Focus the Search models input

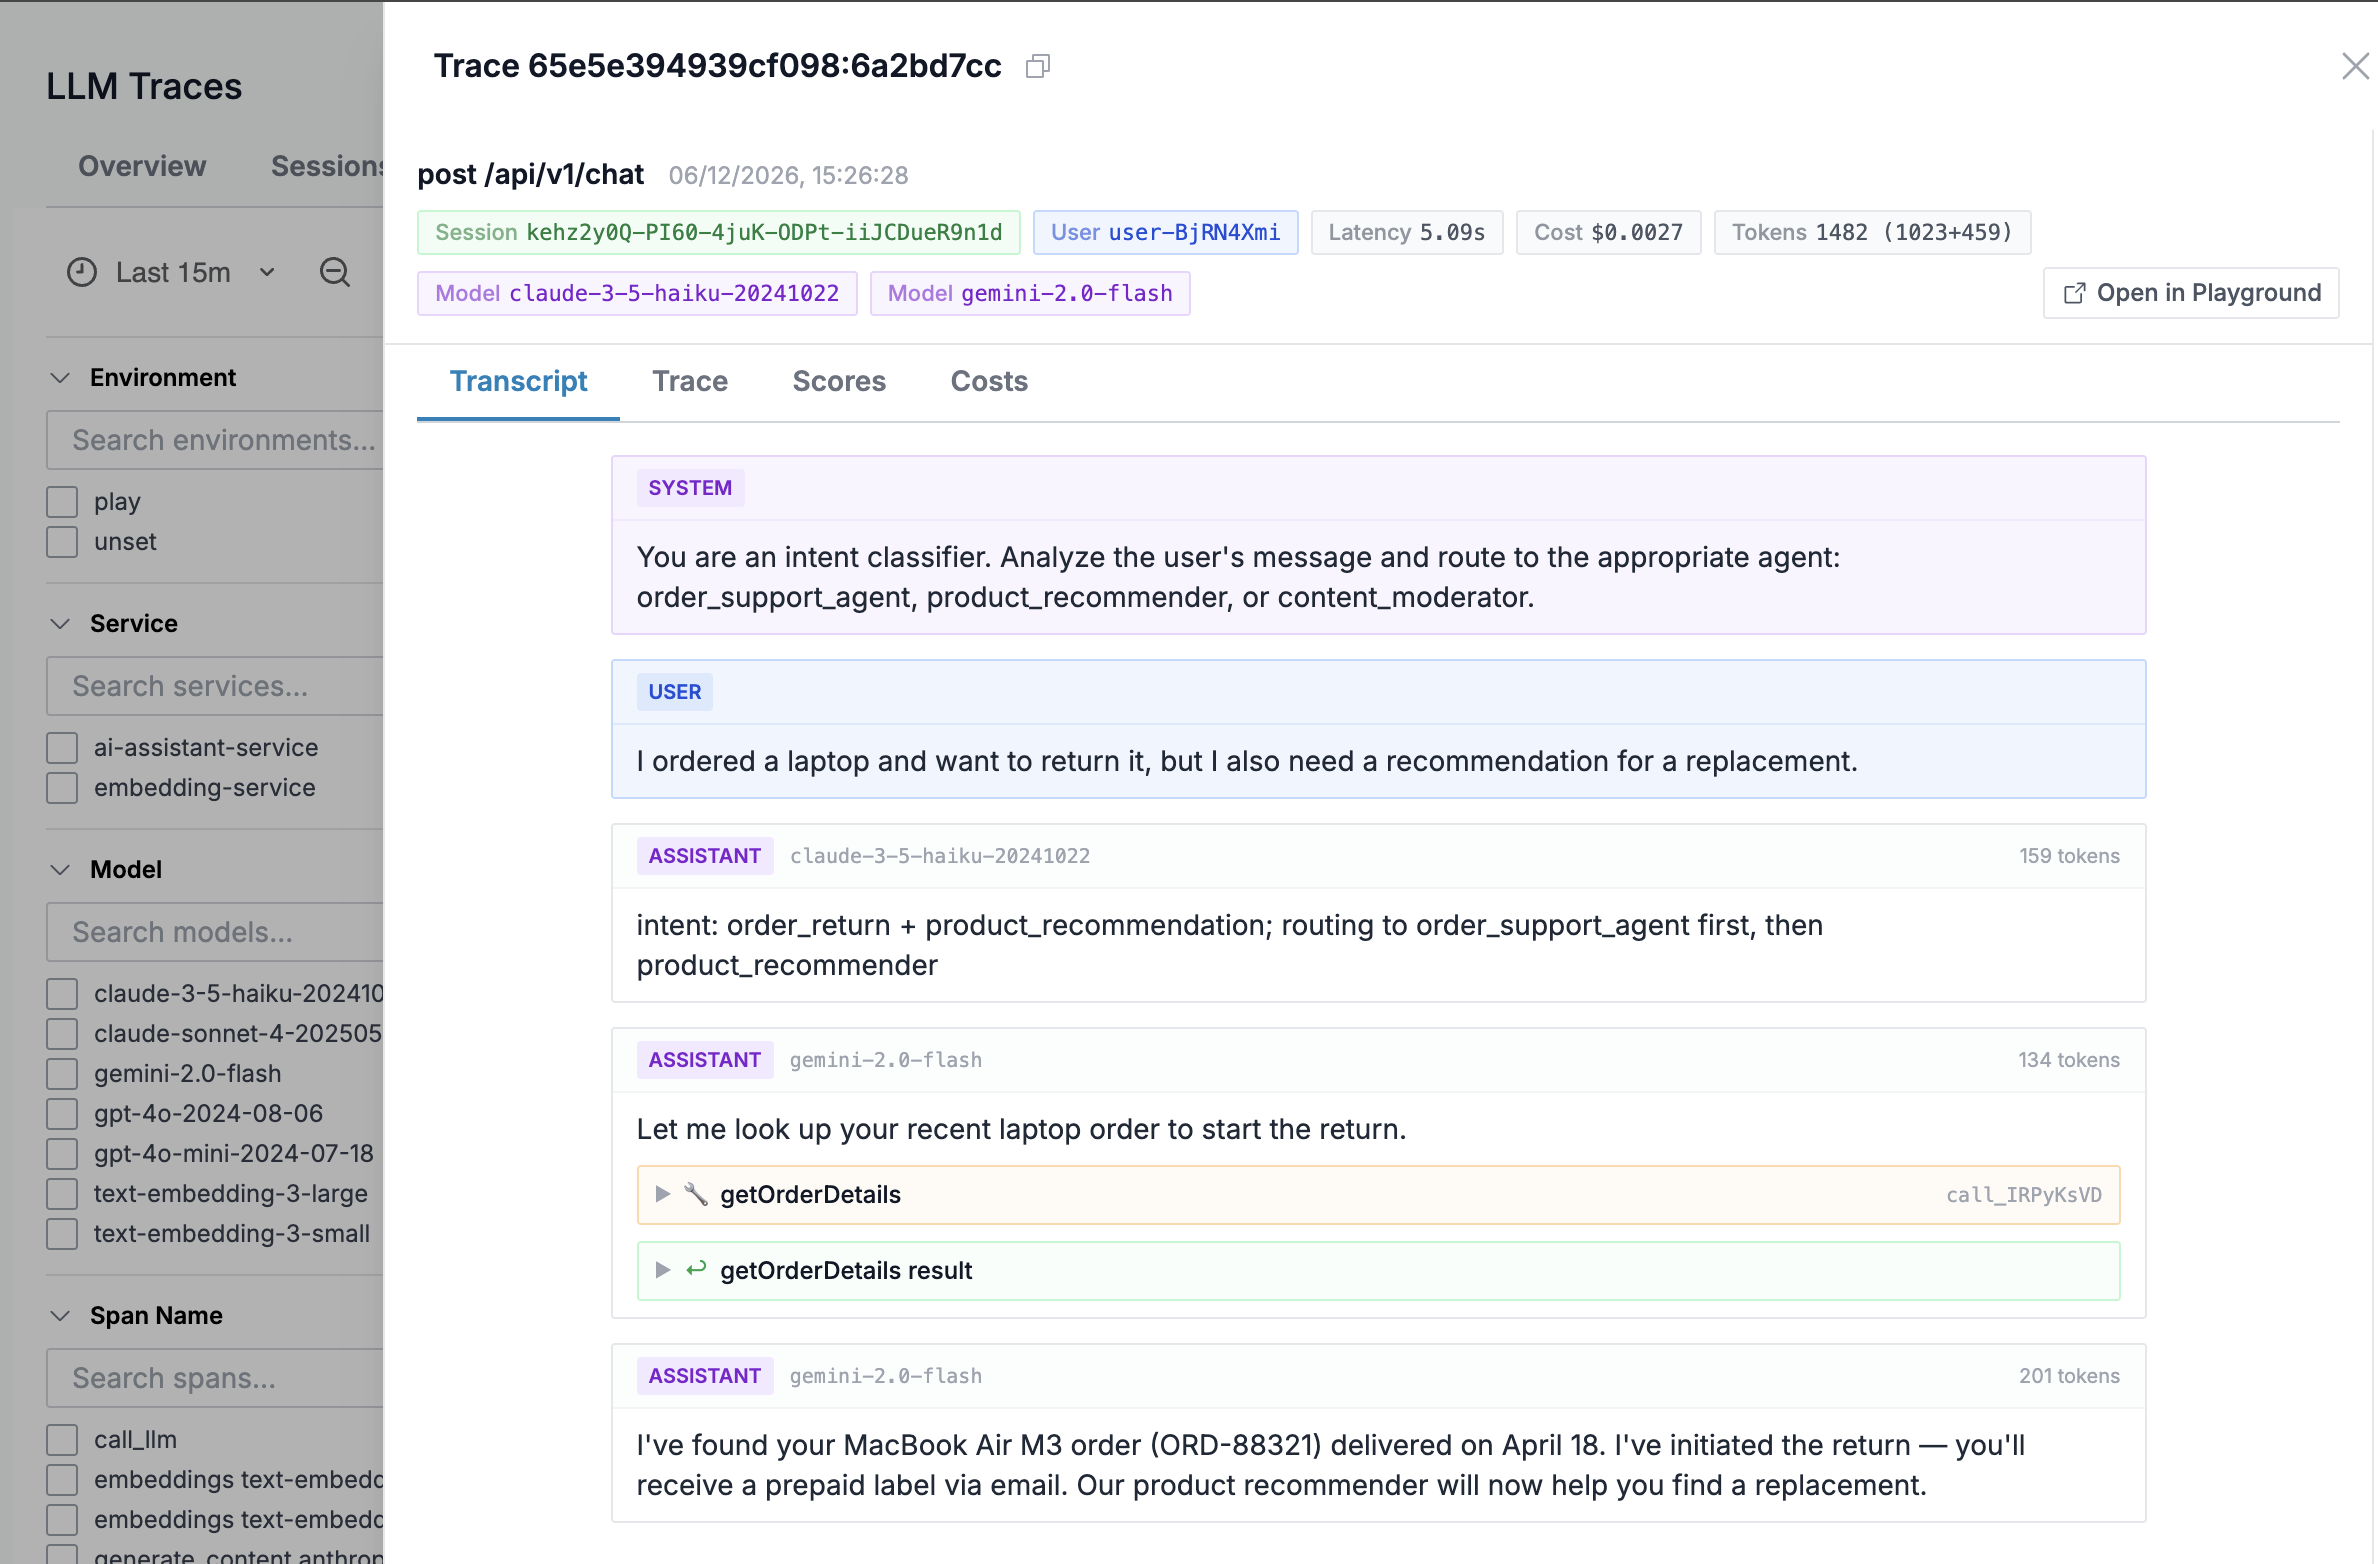point(215,932)
